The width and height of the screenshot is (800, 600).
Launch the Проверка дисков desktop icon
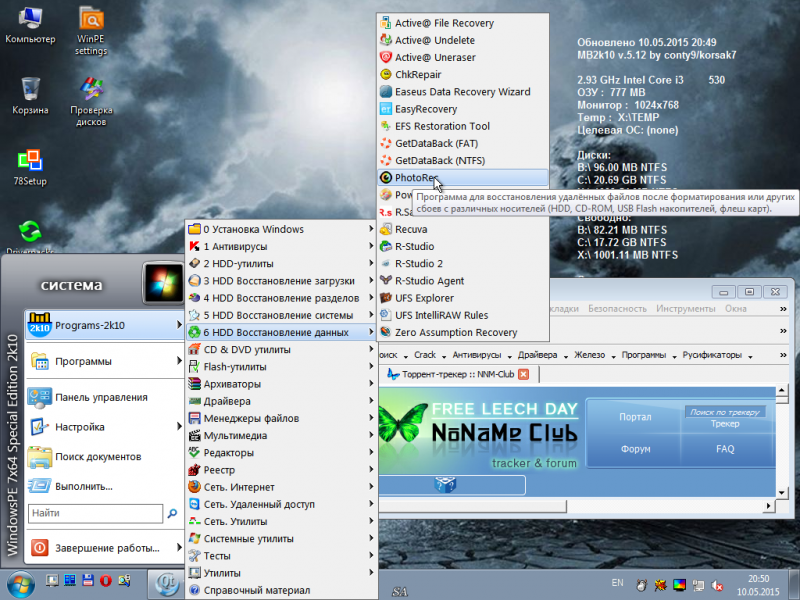click(x=91, y=101)
